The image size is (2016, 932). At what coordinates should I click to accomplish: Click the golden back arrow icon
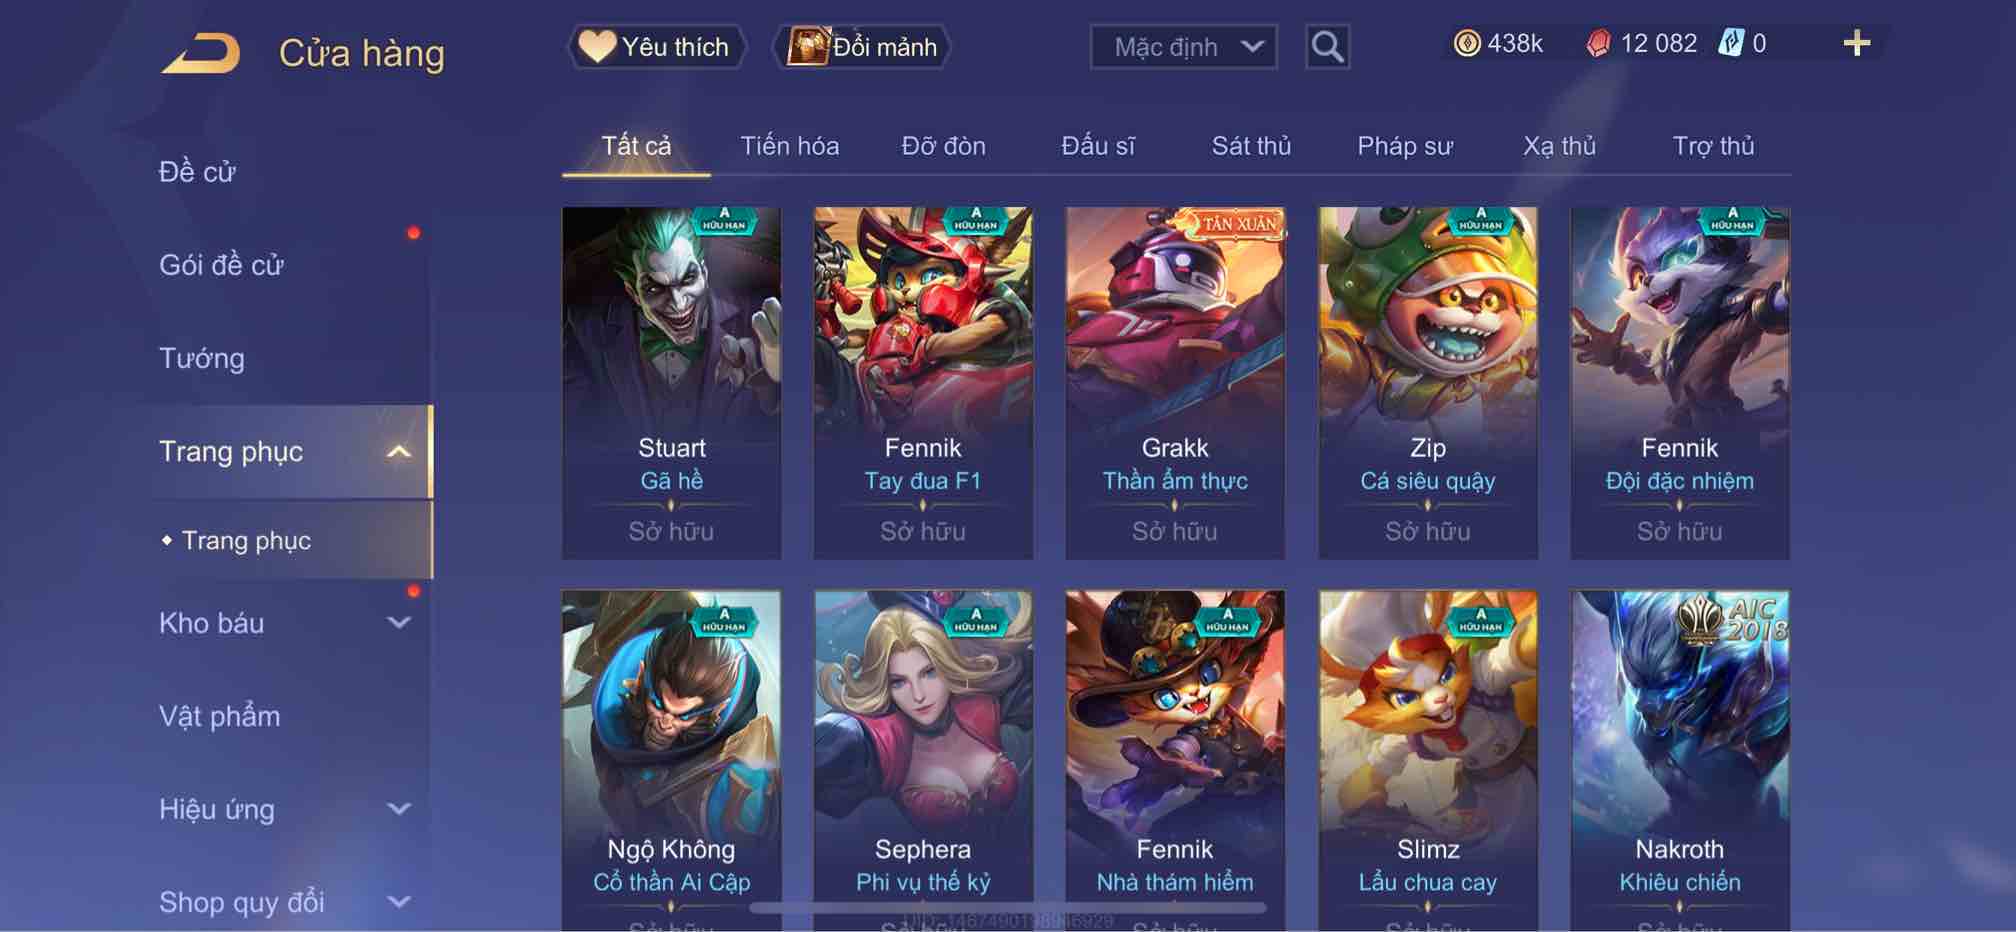point(201,53)
